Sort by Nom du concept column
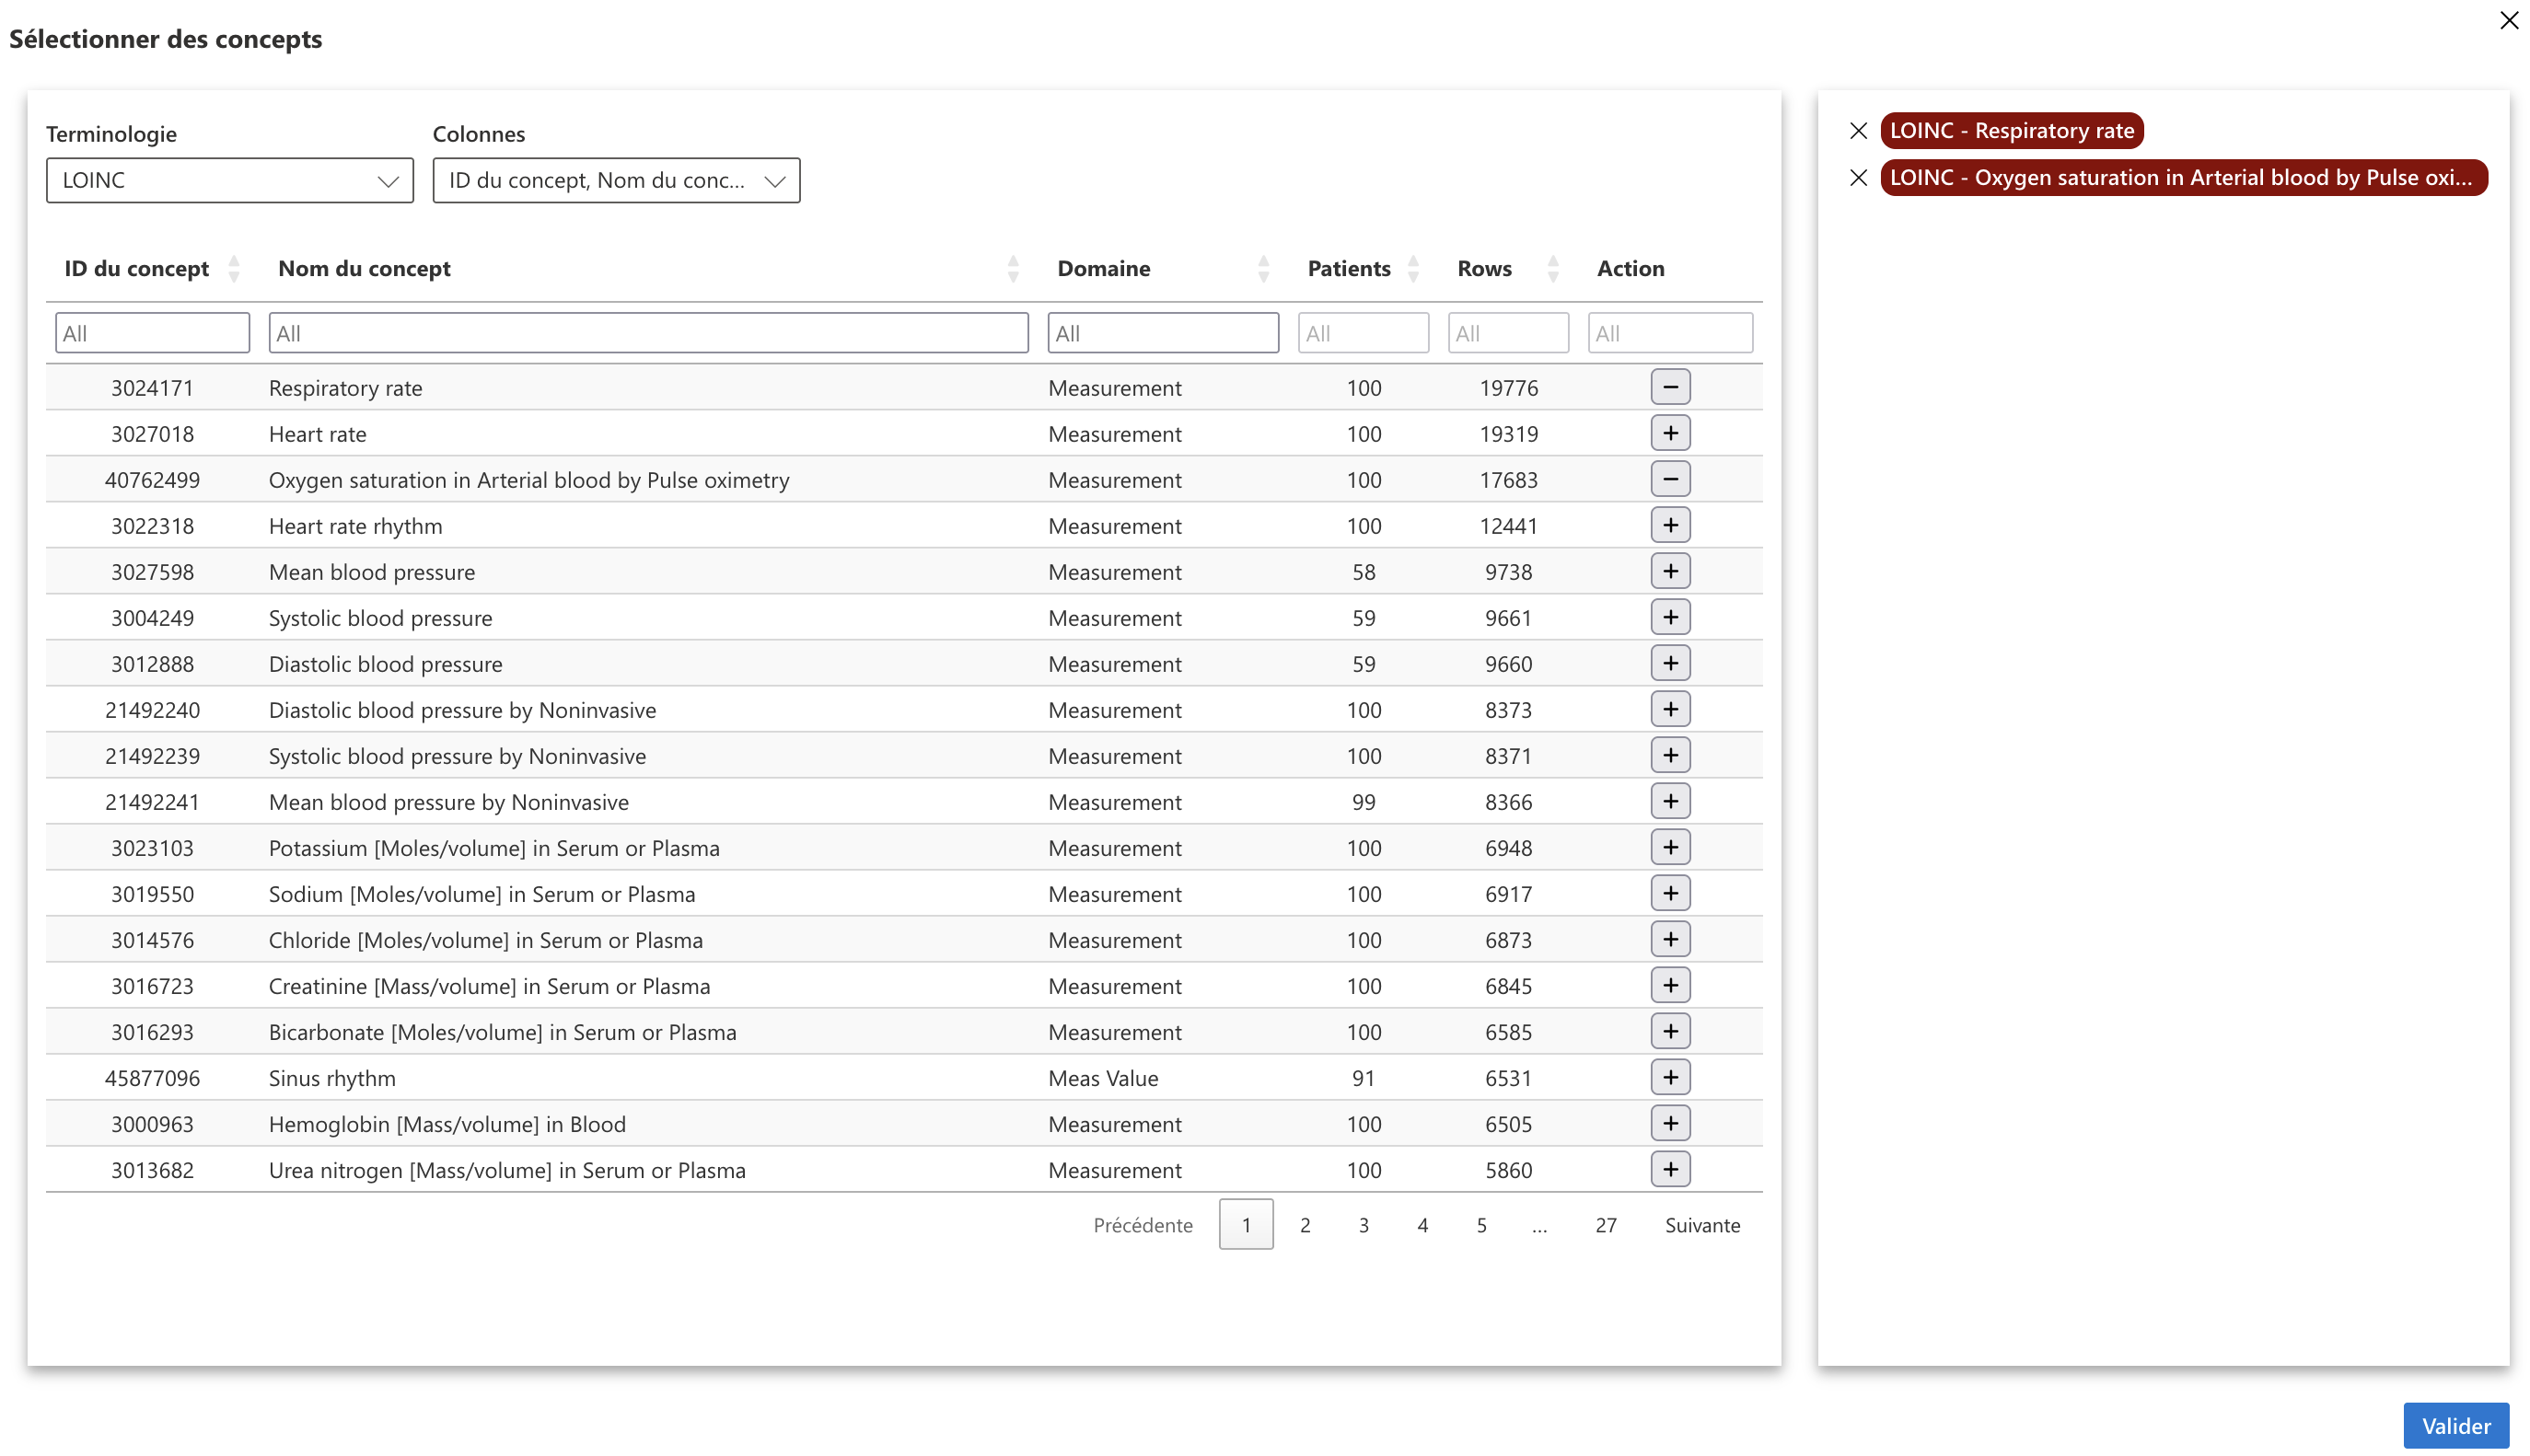Image resolution: width=2530 pixels, height=1456 pixels. click(x=1013, y=268)
